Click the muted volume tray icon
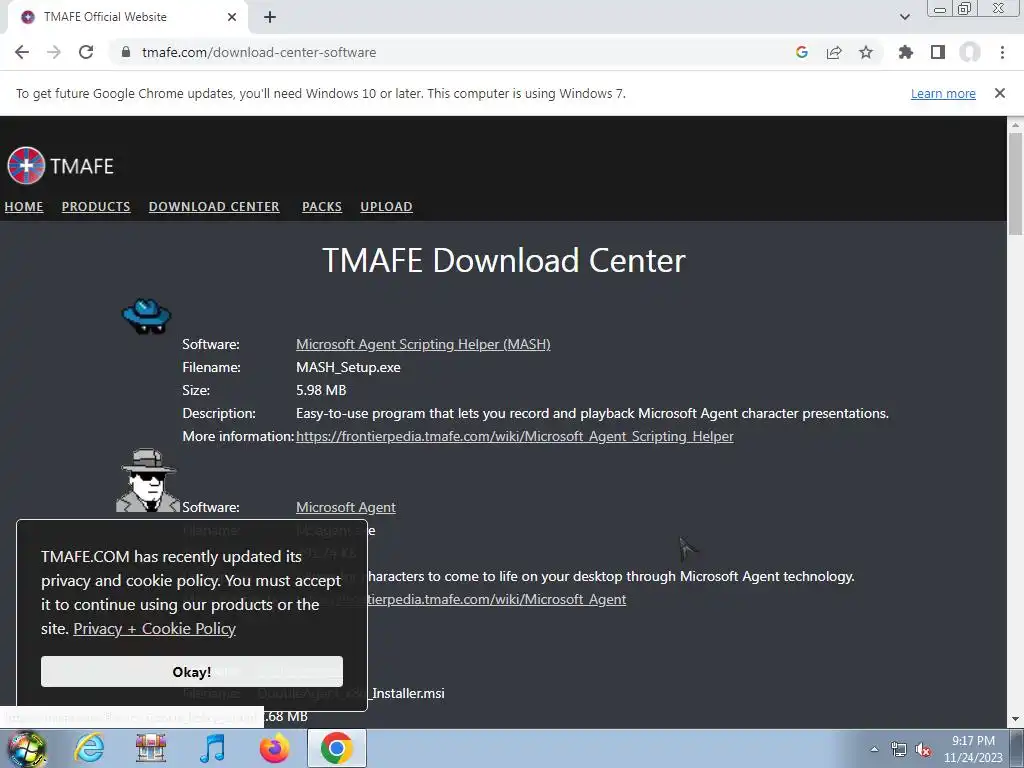 click(x=923, y=750)
